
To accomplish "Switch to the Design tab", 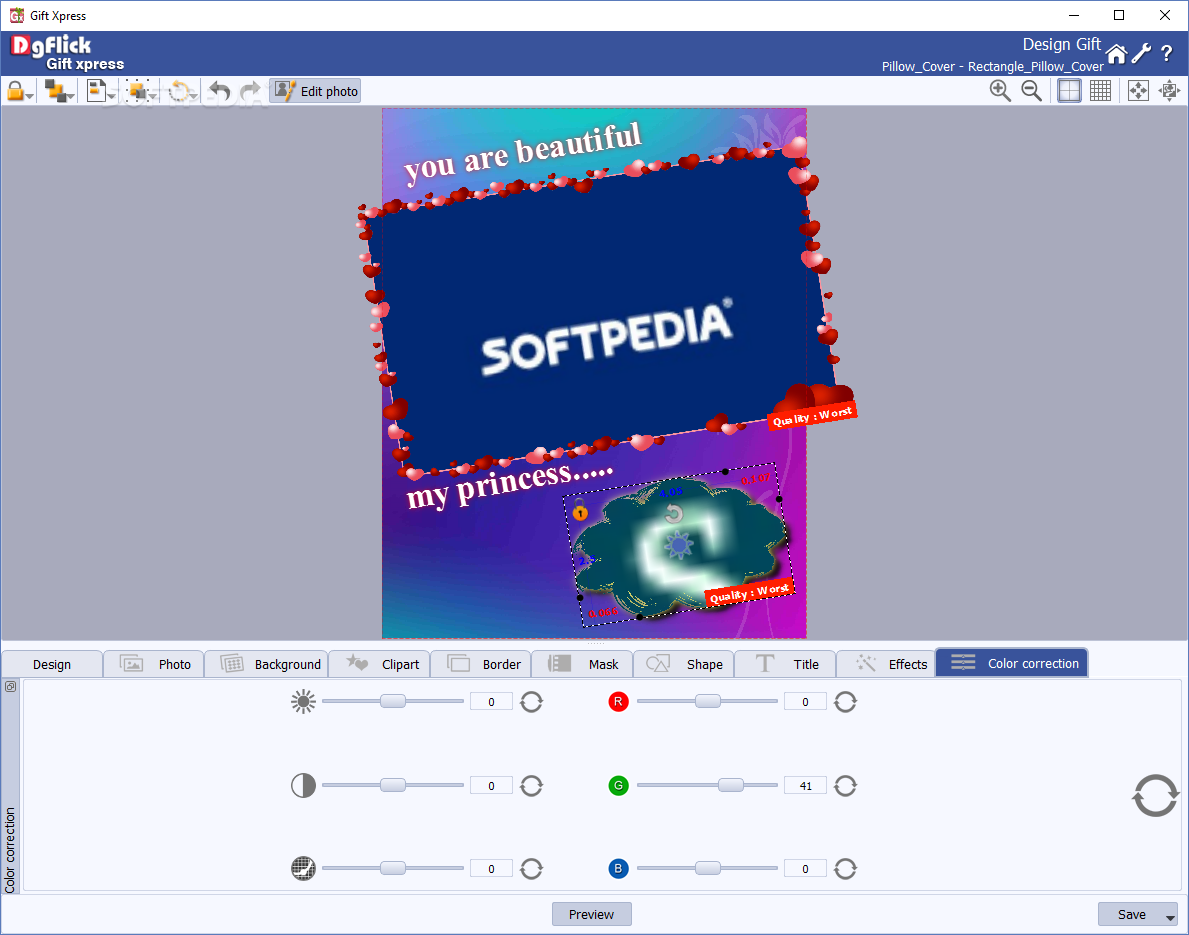I will click(x=52, y=664).
